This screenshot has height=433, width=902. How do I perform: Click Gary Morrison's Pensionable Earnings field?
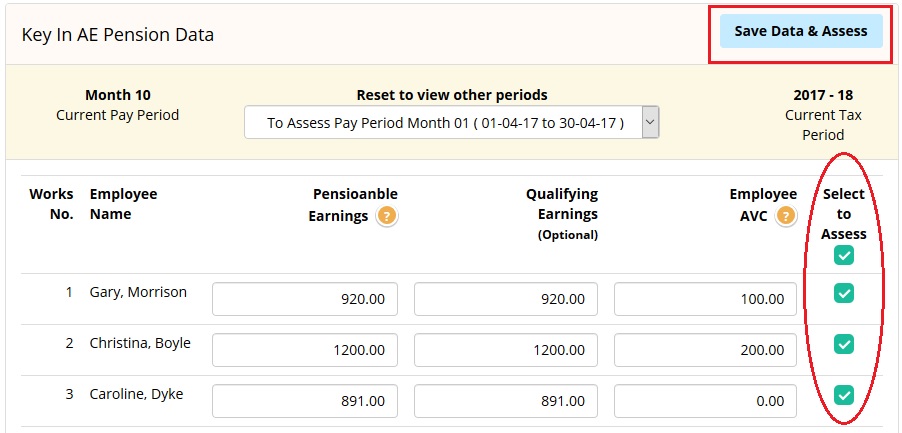click(305, 299)
